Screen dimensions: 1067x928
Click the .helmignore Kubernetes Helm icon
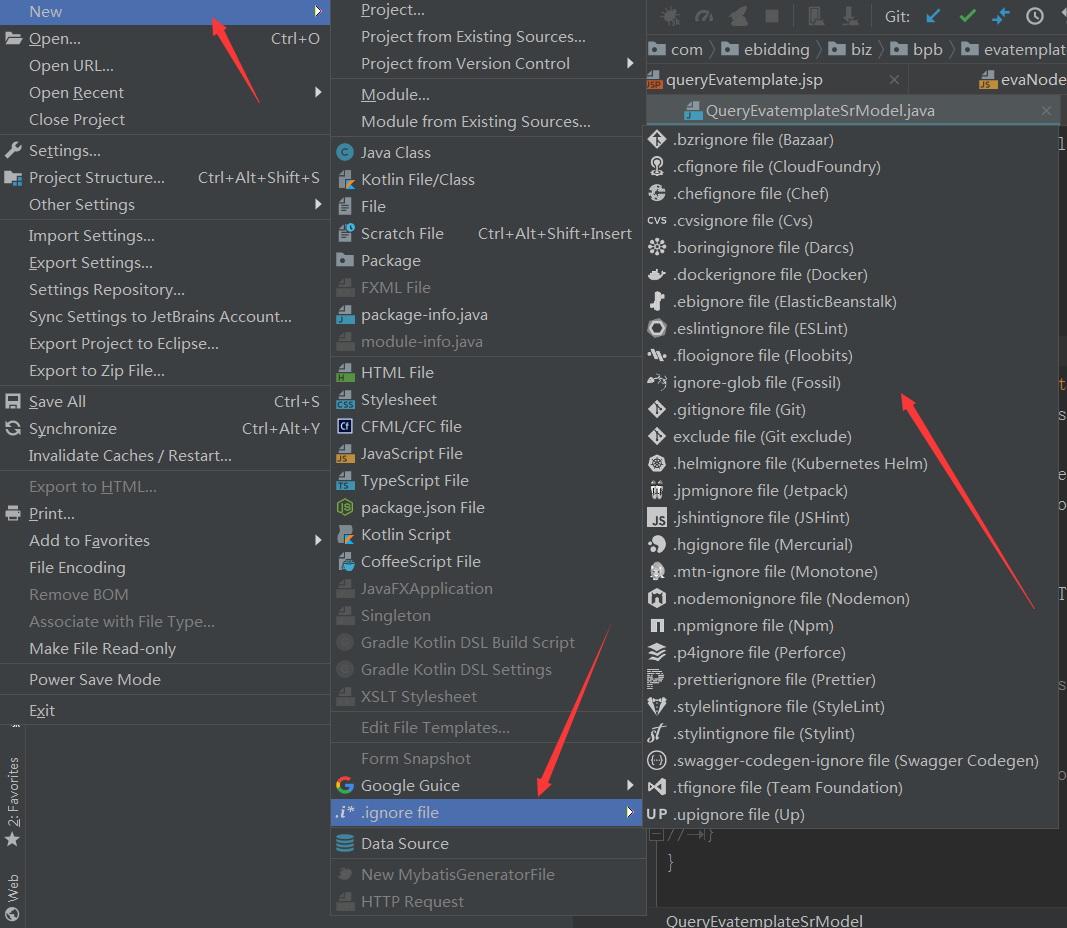click(x=657, y=464)
